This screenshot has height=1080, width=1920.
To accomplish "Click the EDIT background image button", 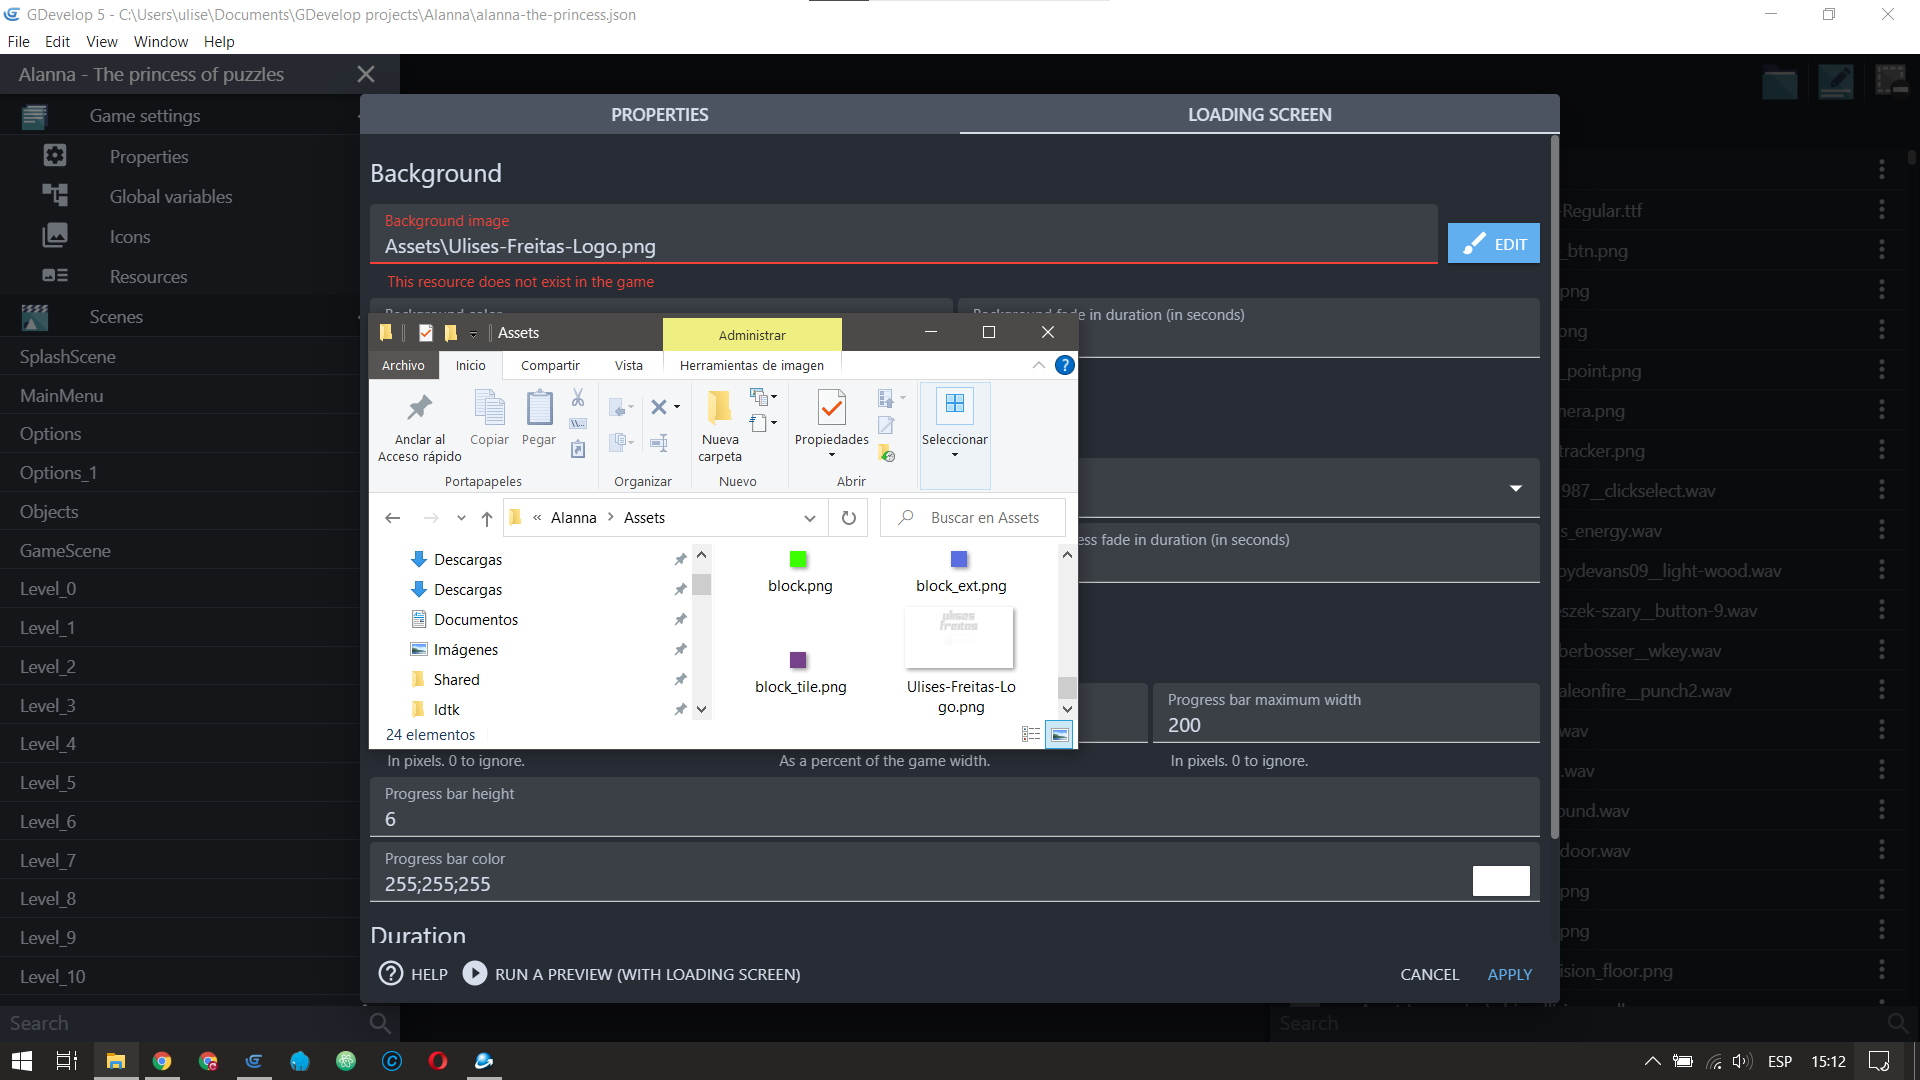I will coord(1493,244).
